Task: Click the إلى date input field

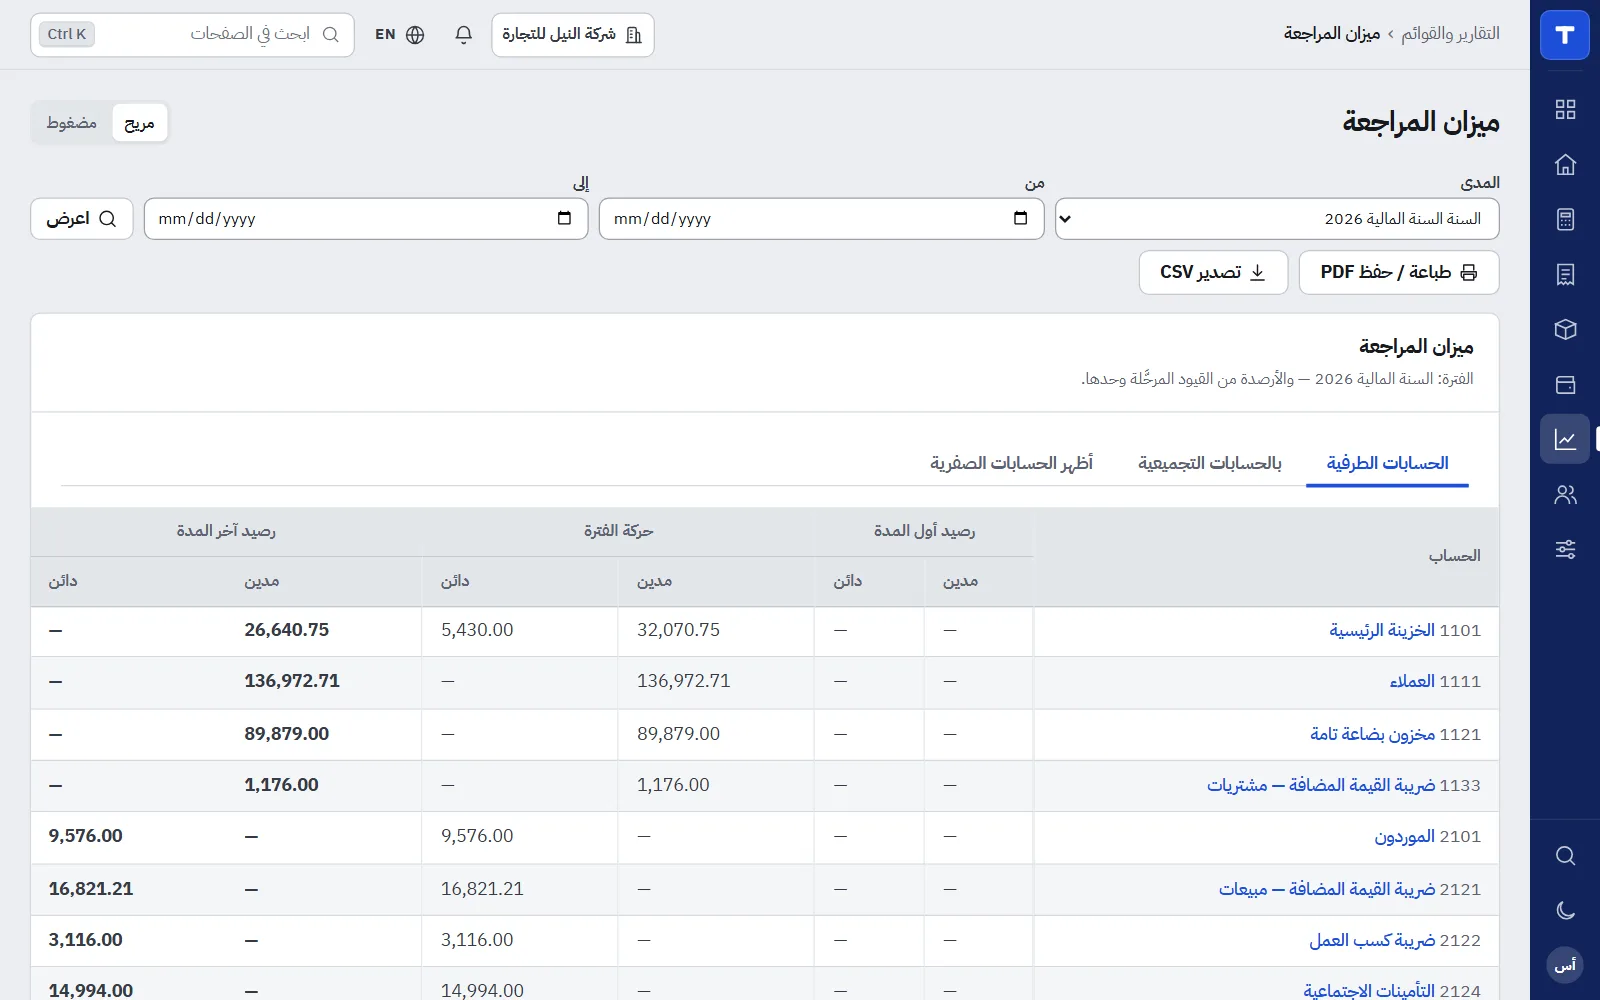Action: click(366, 219)
